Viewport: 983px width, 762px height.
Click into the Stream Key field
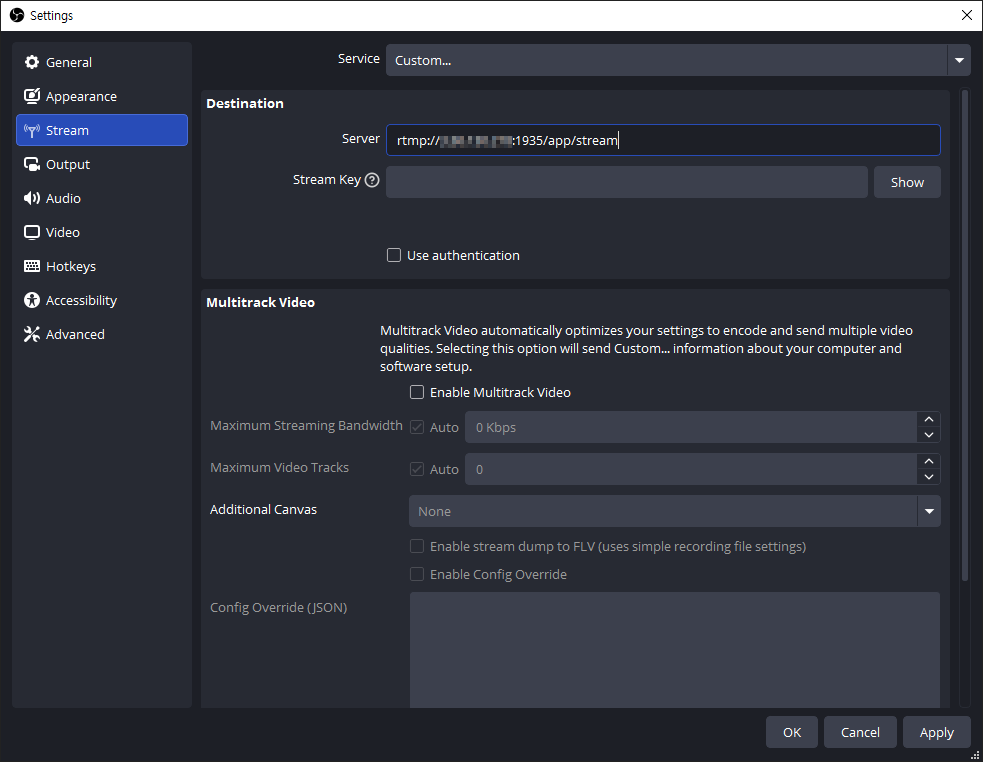[626, 182]
